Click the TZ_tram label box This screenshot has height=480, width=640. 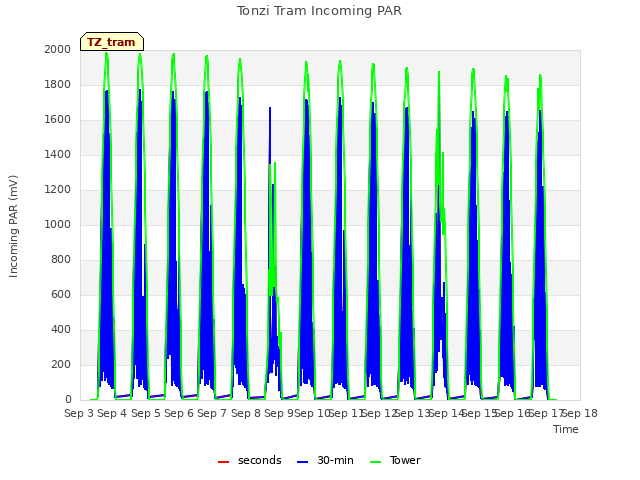111,42
